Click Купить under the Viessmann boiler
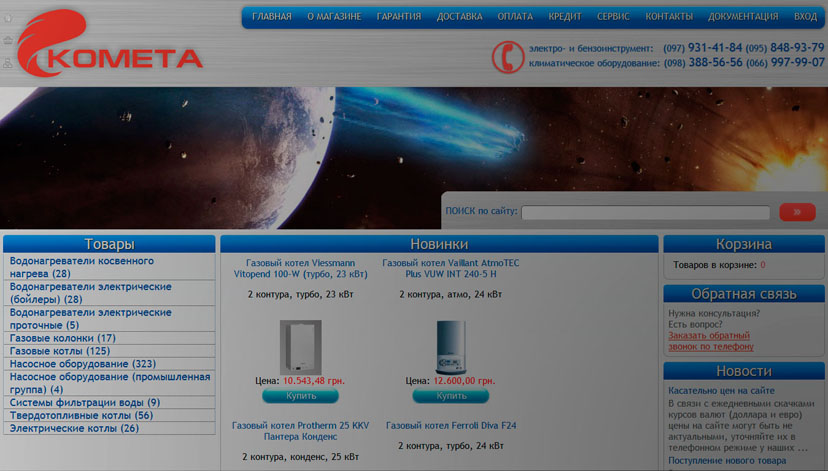828x471 pixels. 300,395
